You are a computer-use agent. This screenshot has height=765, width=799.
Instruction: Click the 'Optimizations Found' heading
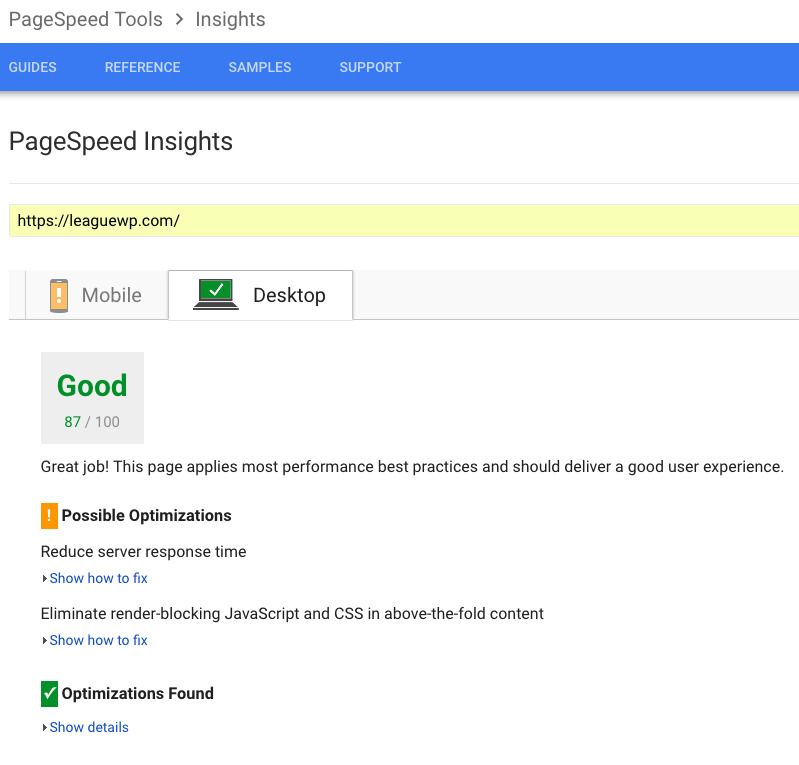[138, 693]
